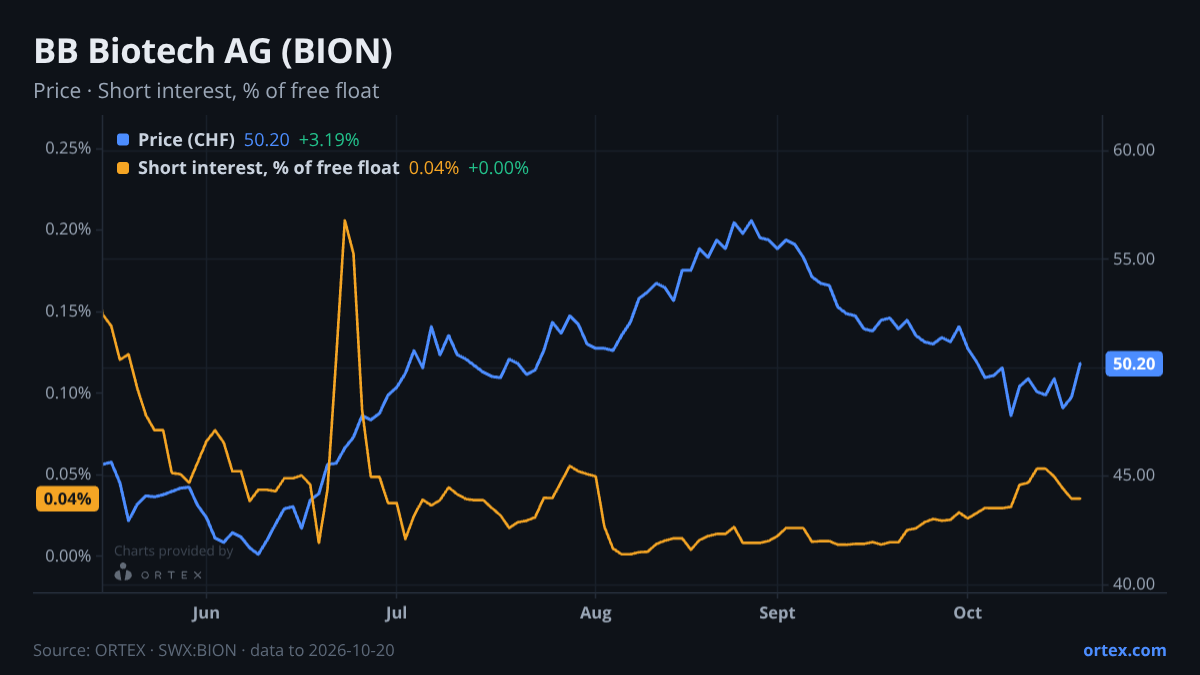Viewport: 1200px width, 675px height.
Task: Click the +3.19% price change value
Action: (x=328, y=140)
